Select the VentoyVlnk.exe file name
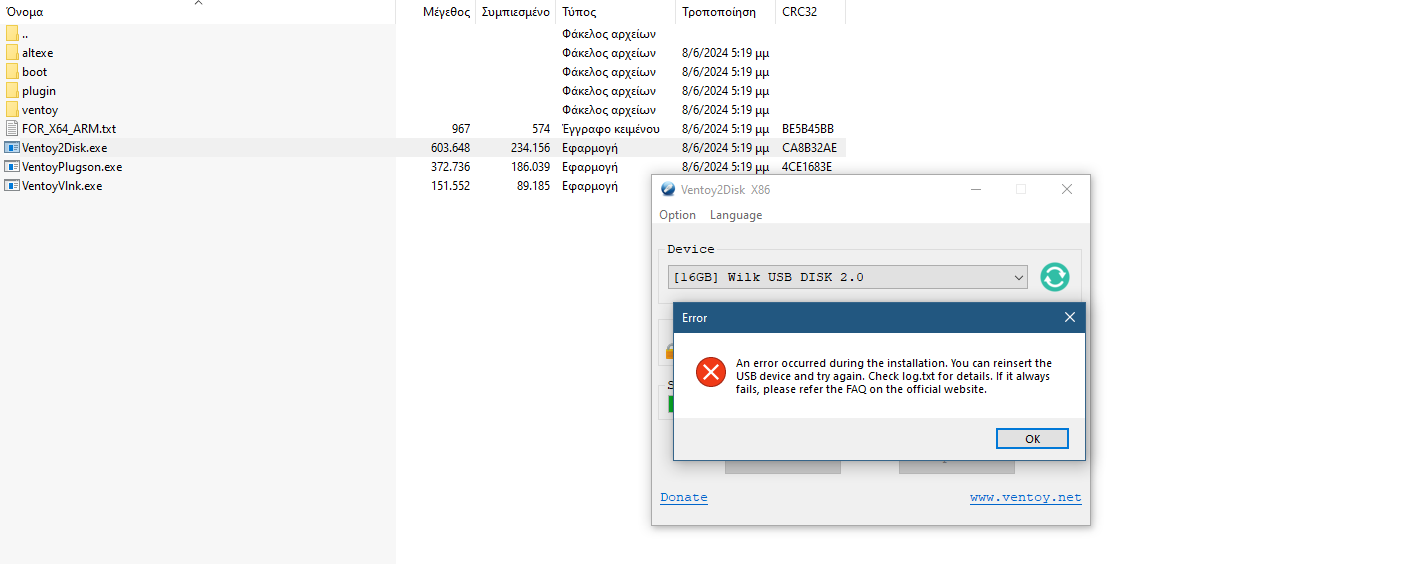1418x564 pixels. [x=62, y=186]
